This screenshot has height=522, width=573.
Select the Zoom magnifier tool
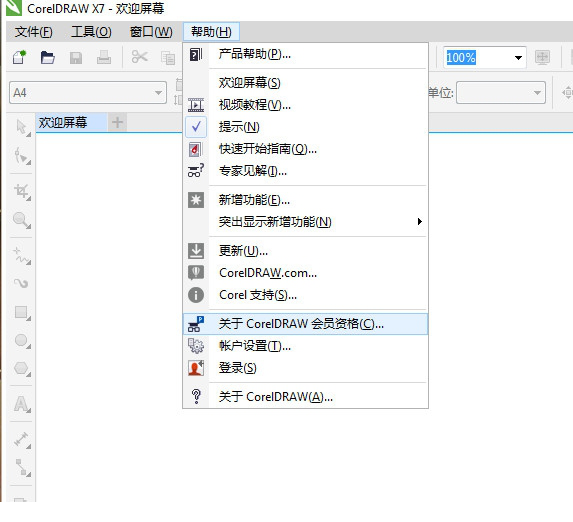pyautogui.click(x=22, y=220)
